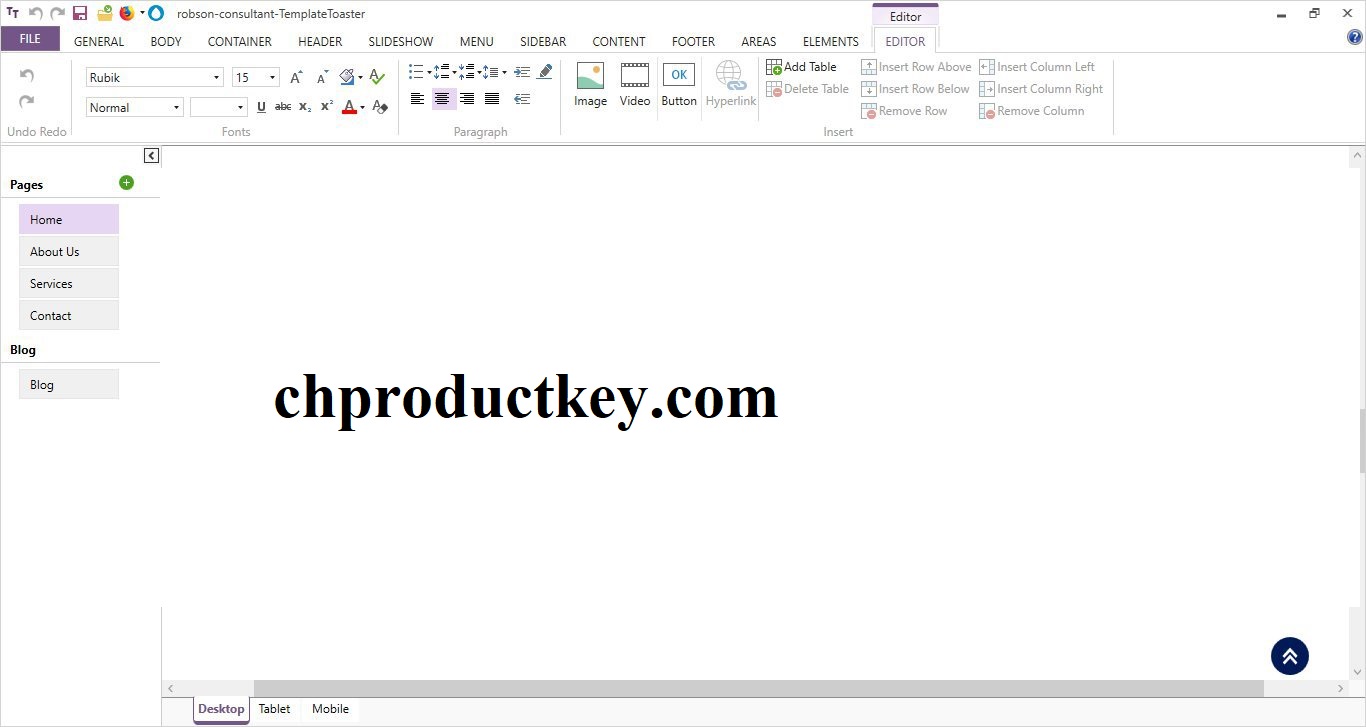
Task: Click Undo in the Undo Redo group
Action: 27,76
